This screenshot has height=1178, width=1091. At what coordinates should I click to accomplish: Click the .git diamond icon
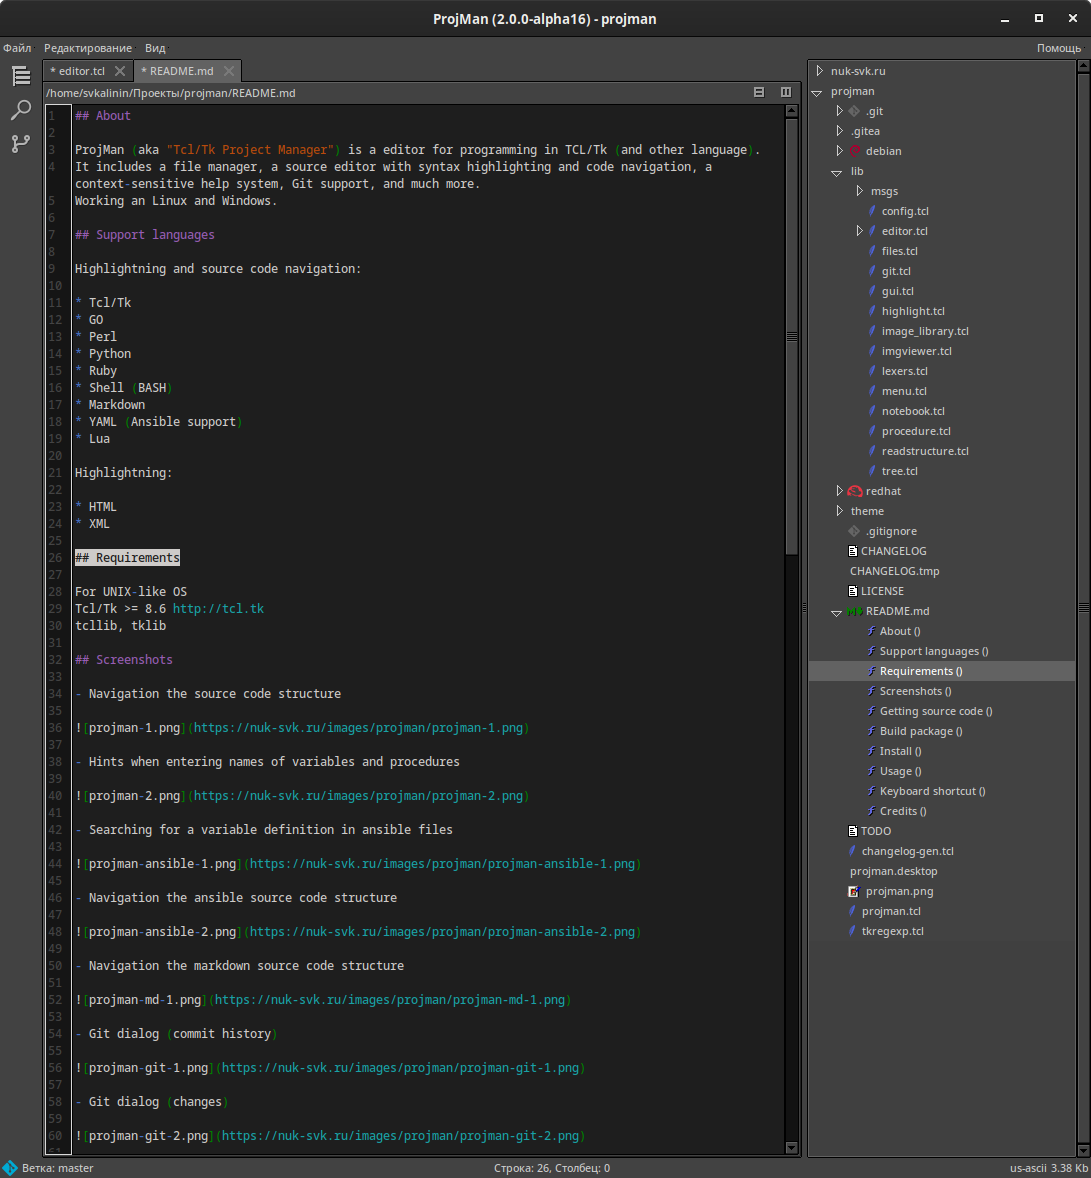tap(854, 110)
